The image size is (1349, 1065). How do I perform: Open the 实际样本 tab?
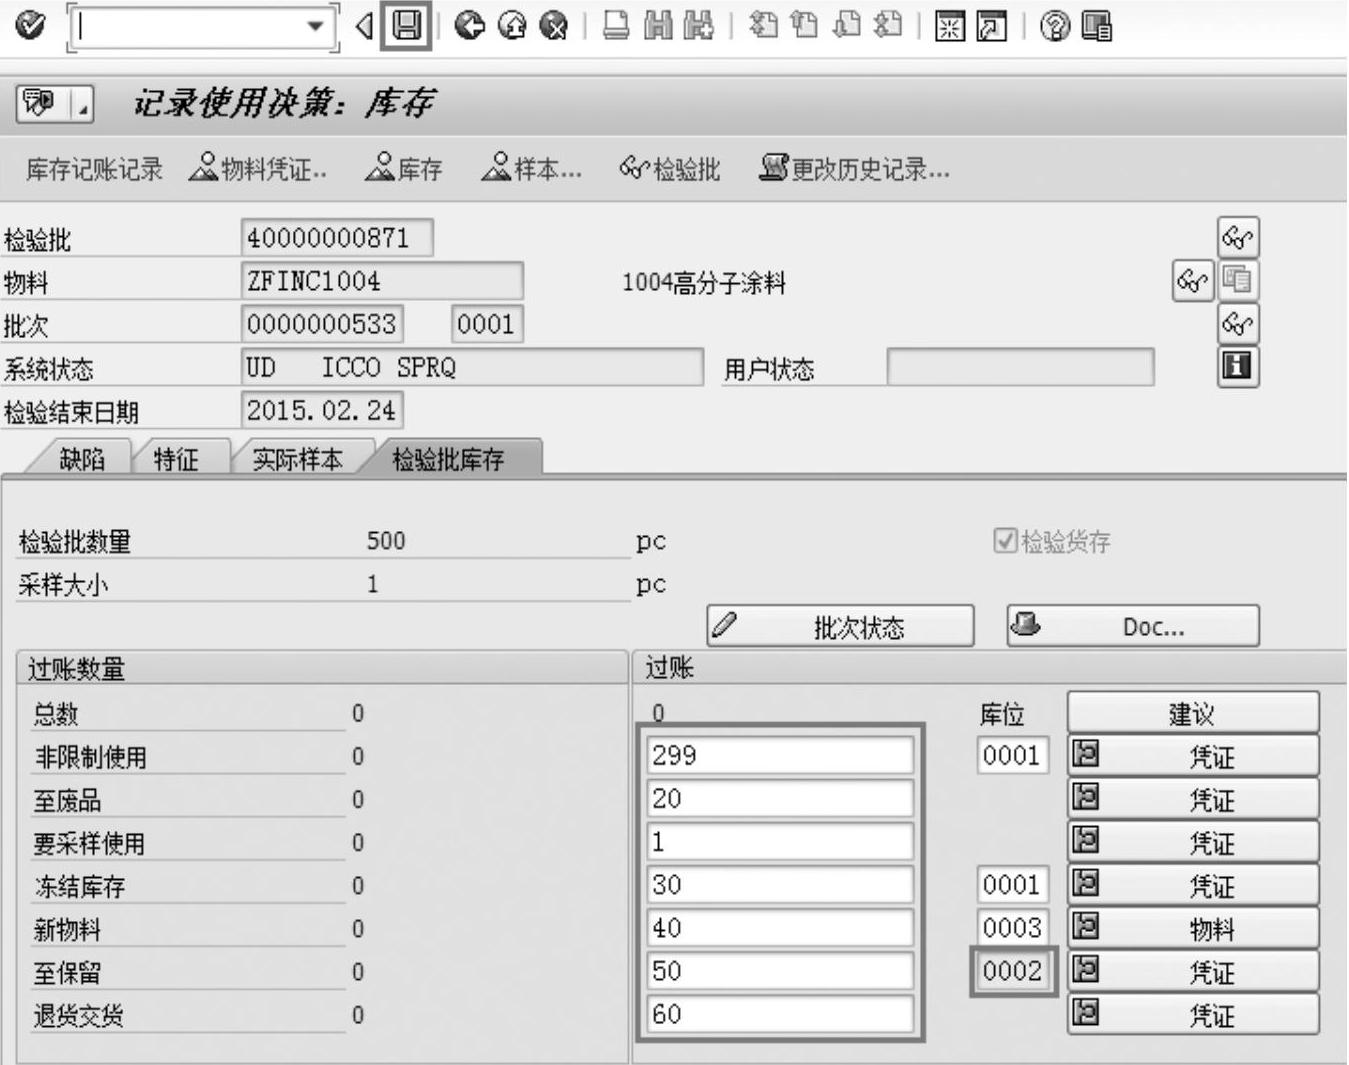point(298,459)
